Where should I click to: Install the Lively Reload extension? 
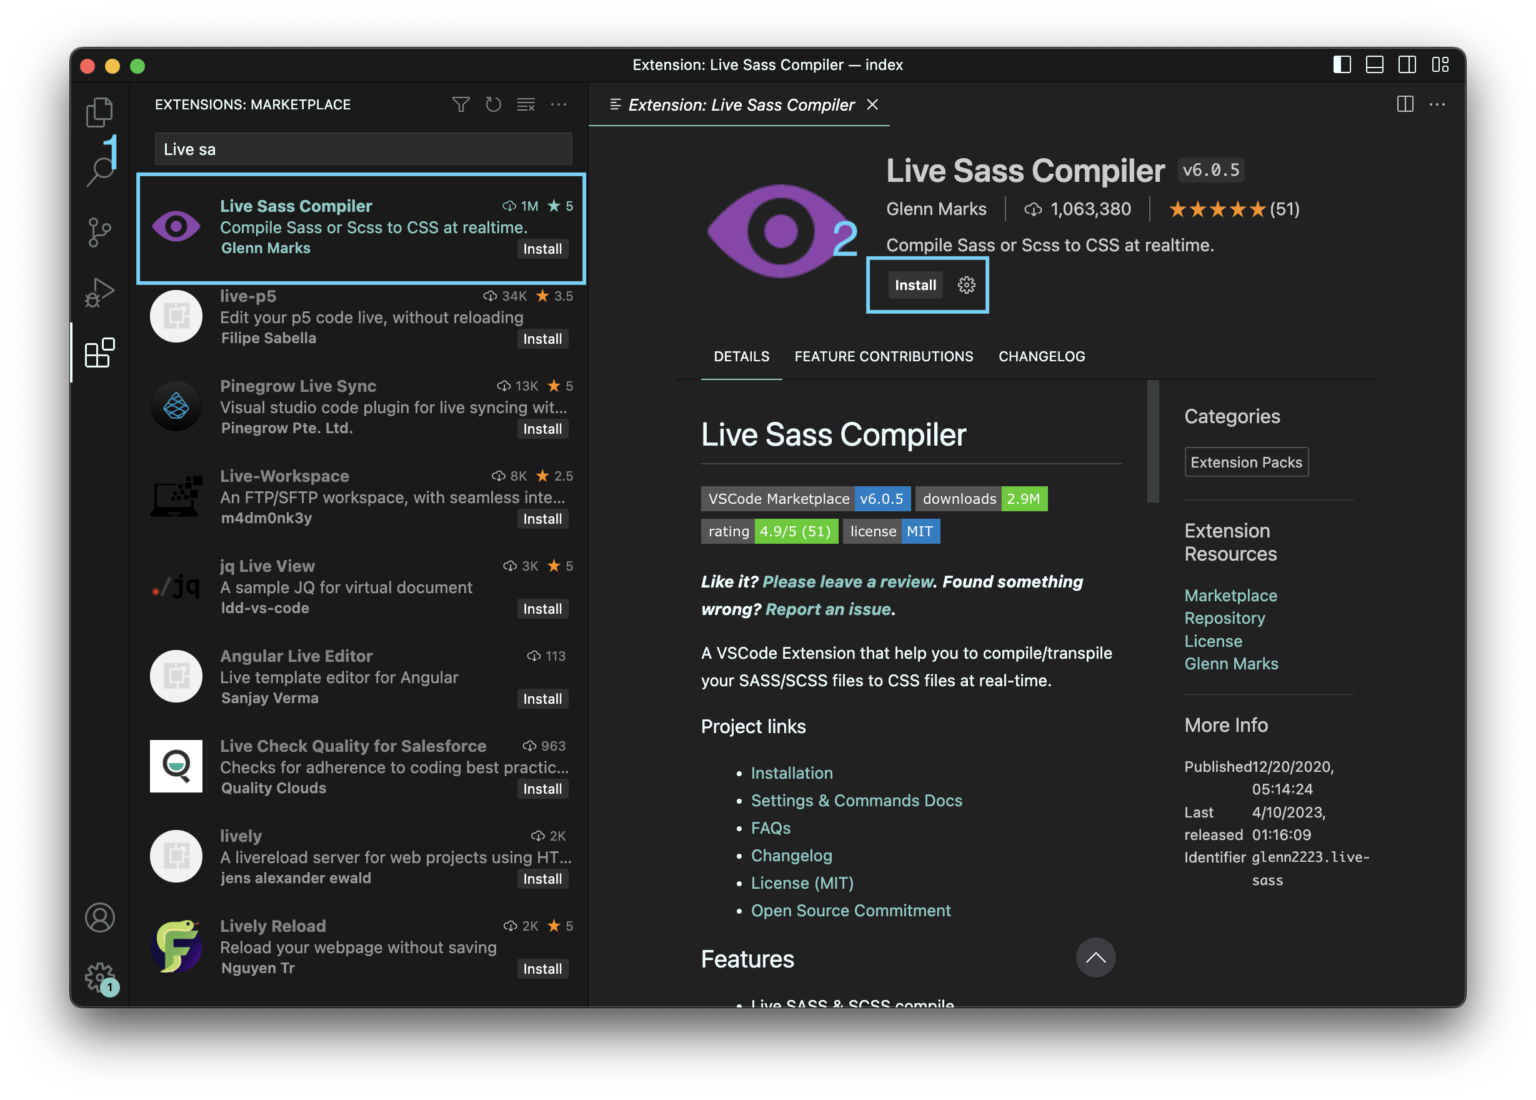(543, 969)
